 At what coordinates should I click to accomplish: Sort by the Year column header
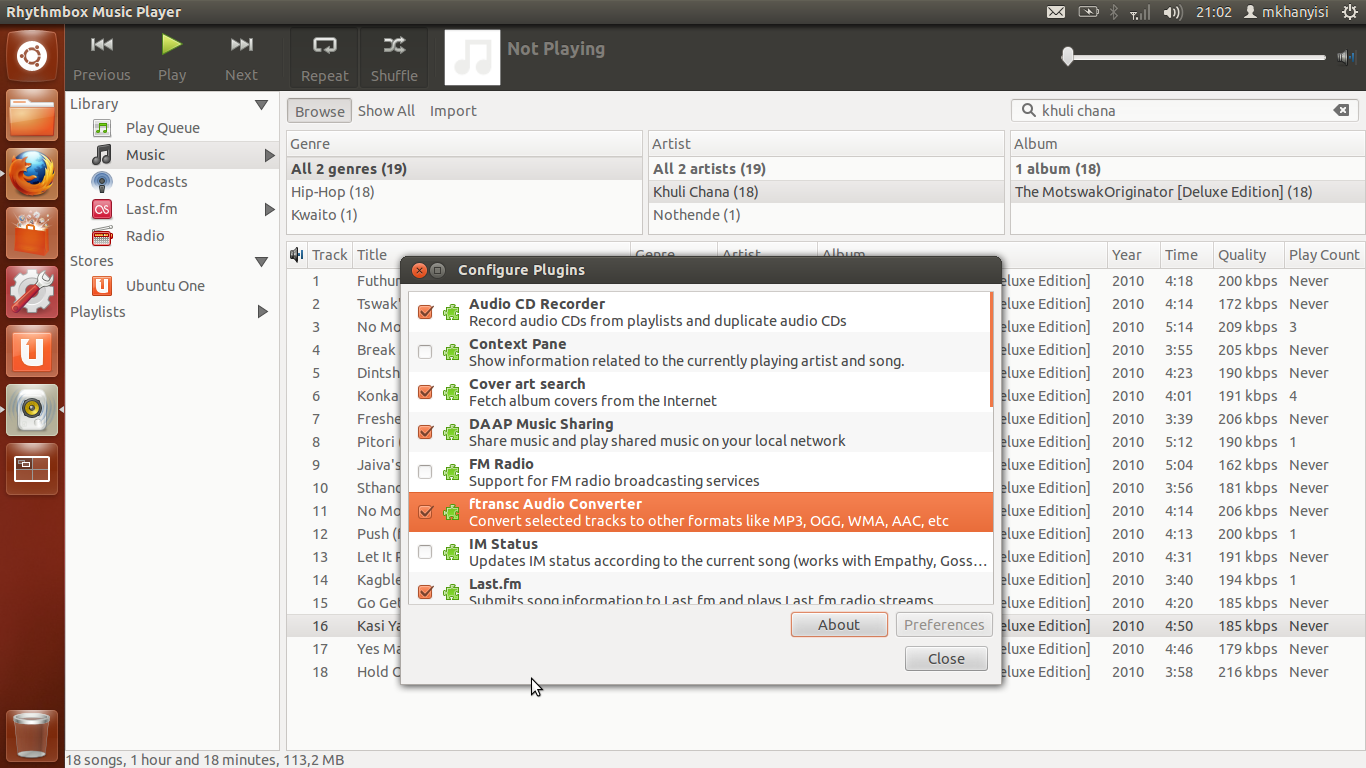tap(1132, 255)
